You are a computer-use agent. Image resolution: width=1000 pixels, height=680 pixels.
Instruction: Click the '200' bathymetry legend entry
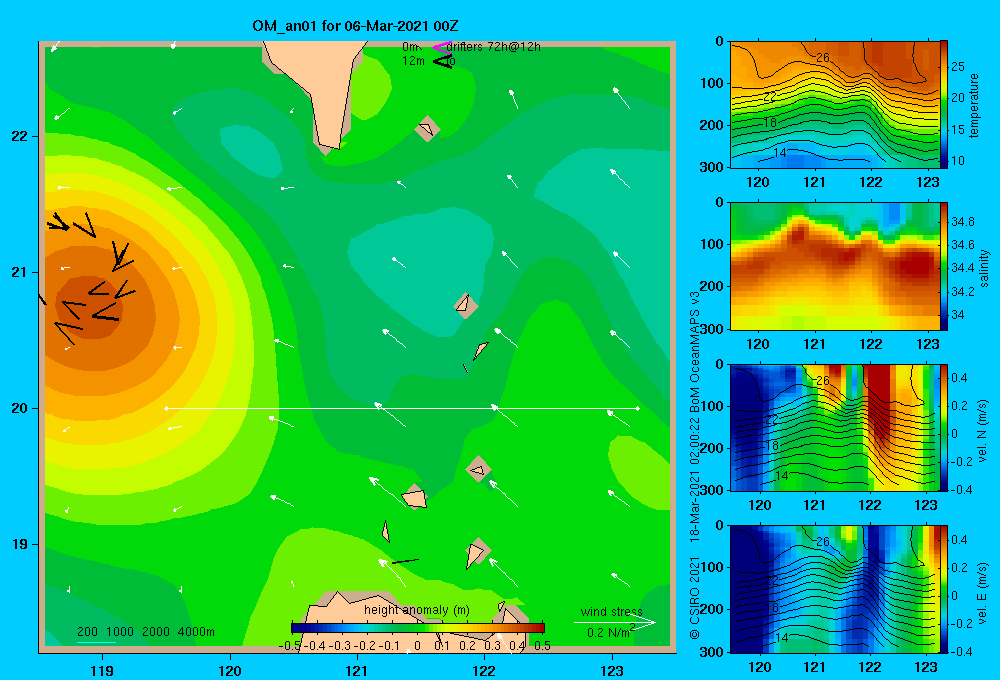pos(87,632)
